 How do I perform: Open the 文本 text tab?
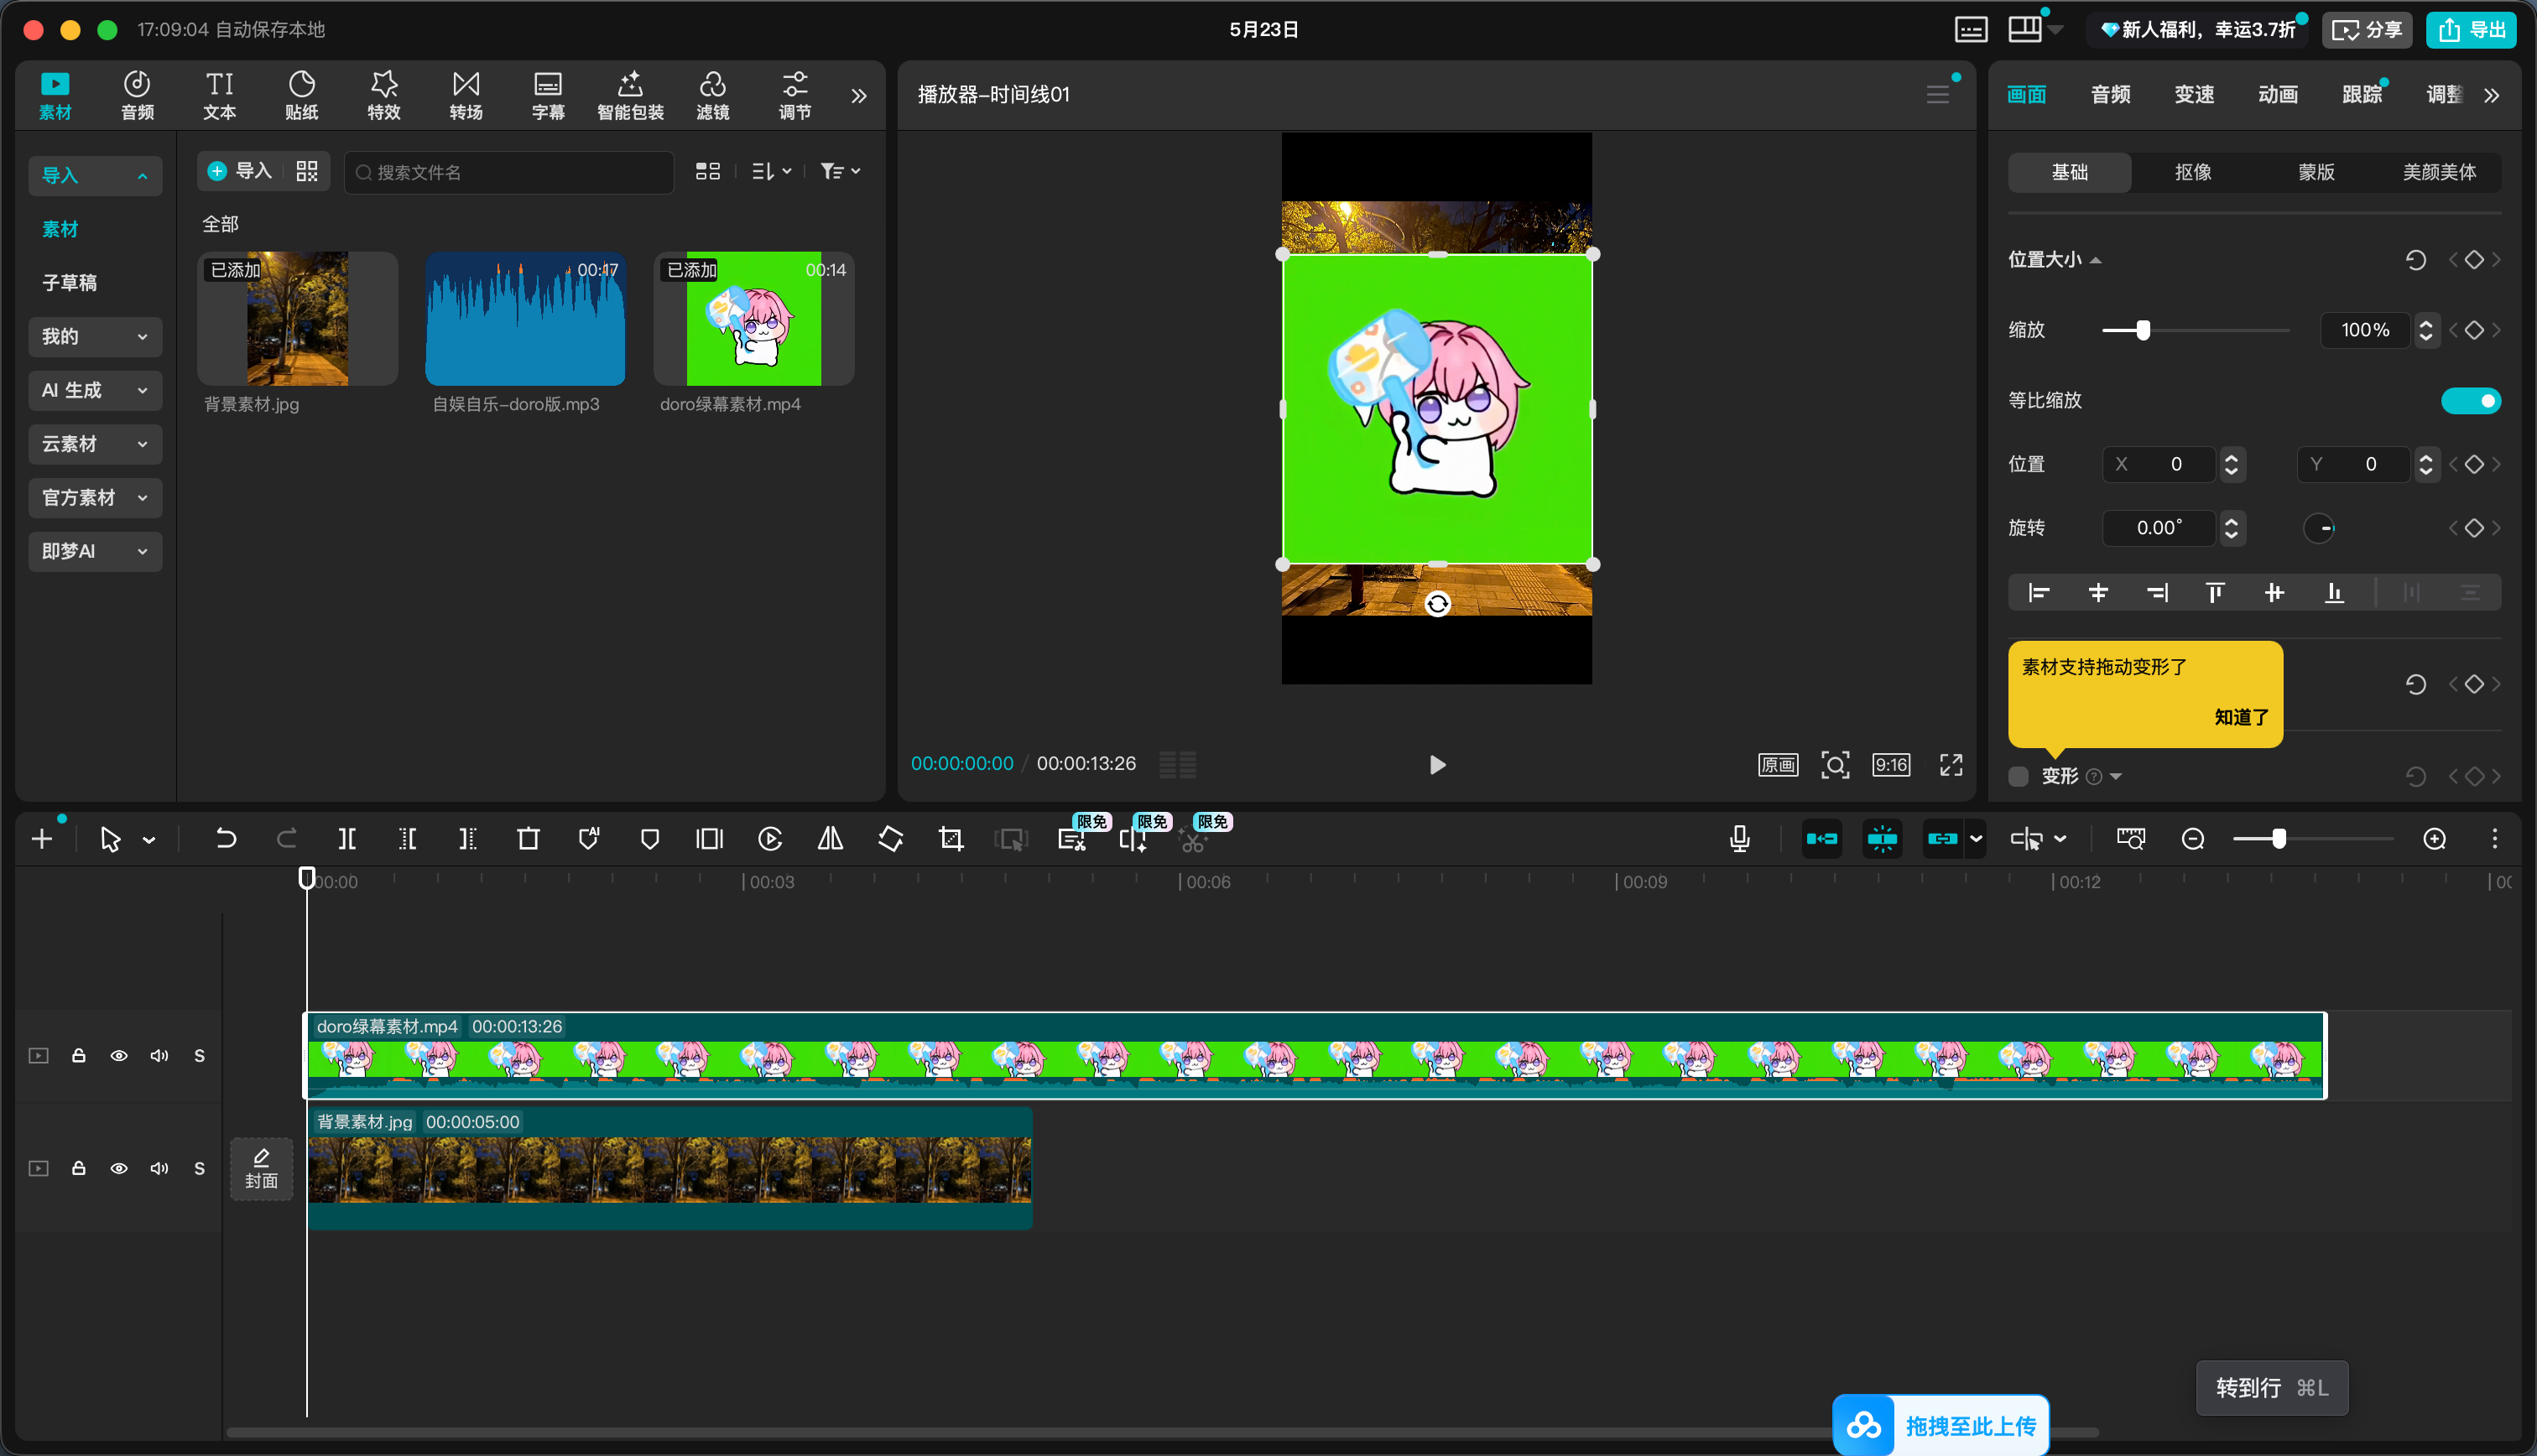coord(219,96)
